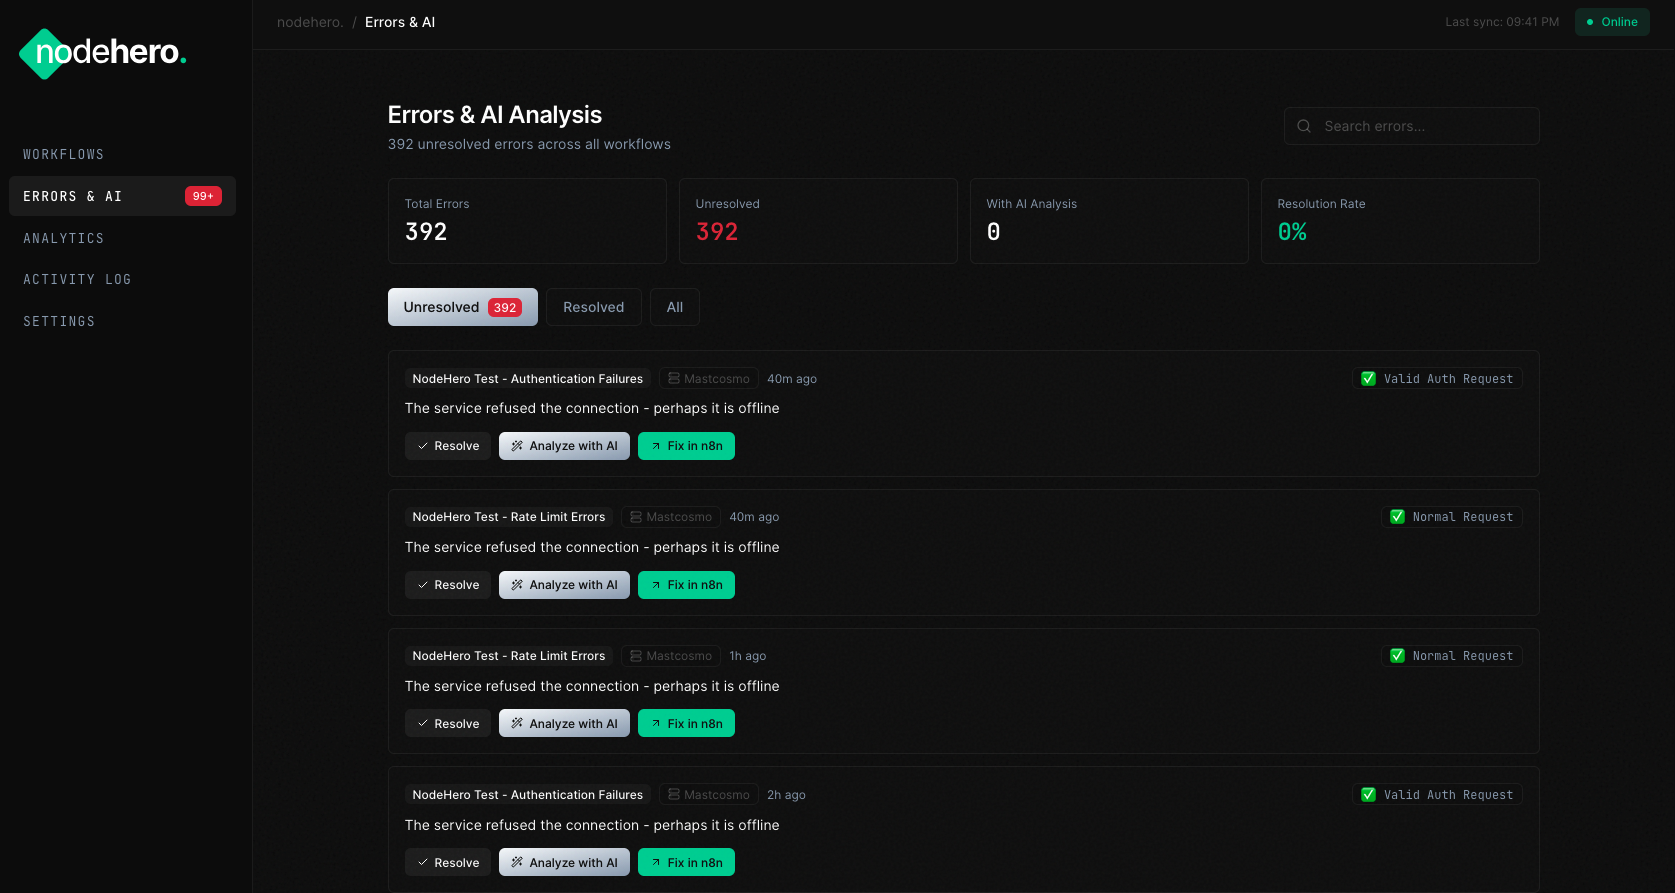Resolve the 1h ago Rate Limit error
The width and height of the screenshot is (1675, 893).
(448, 723)
